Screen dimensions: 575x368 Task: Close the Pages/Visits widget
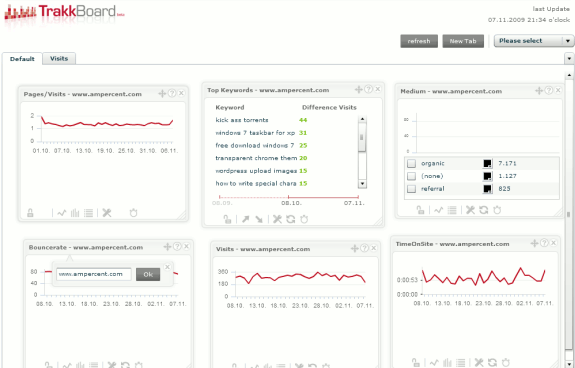click(x=181, y=93)
